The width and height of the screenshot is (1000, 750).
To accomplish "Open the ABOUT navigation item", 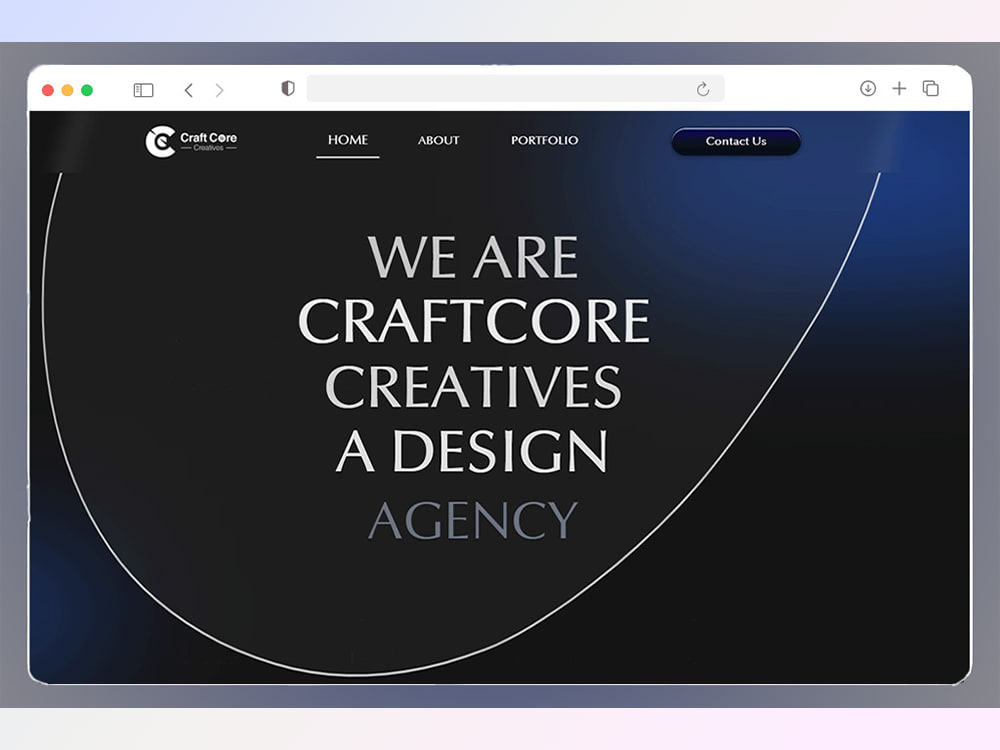I will [438, 140].
